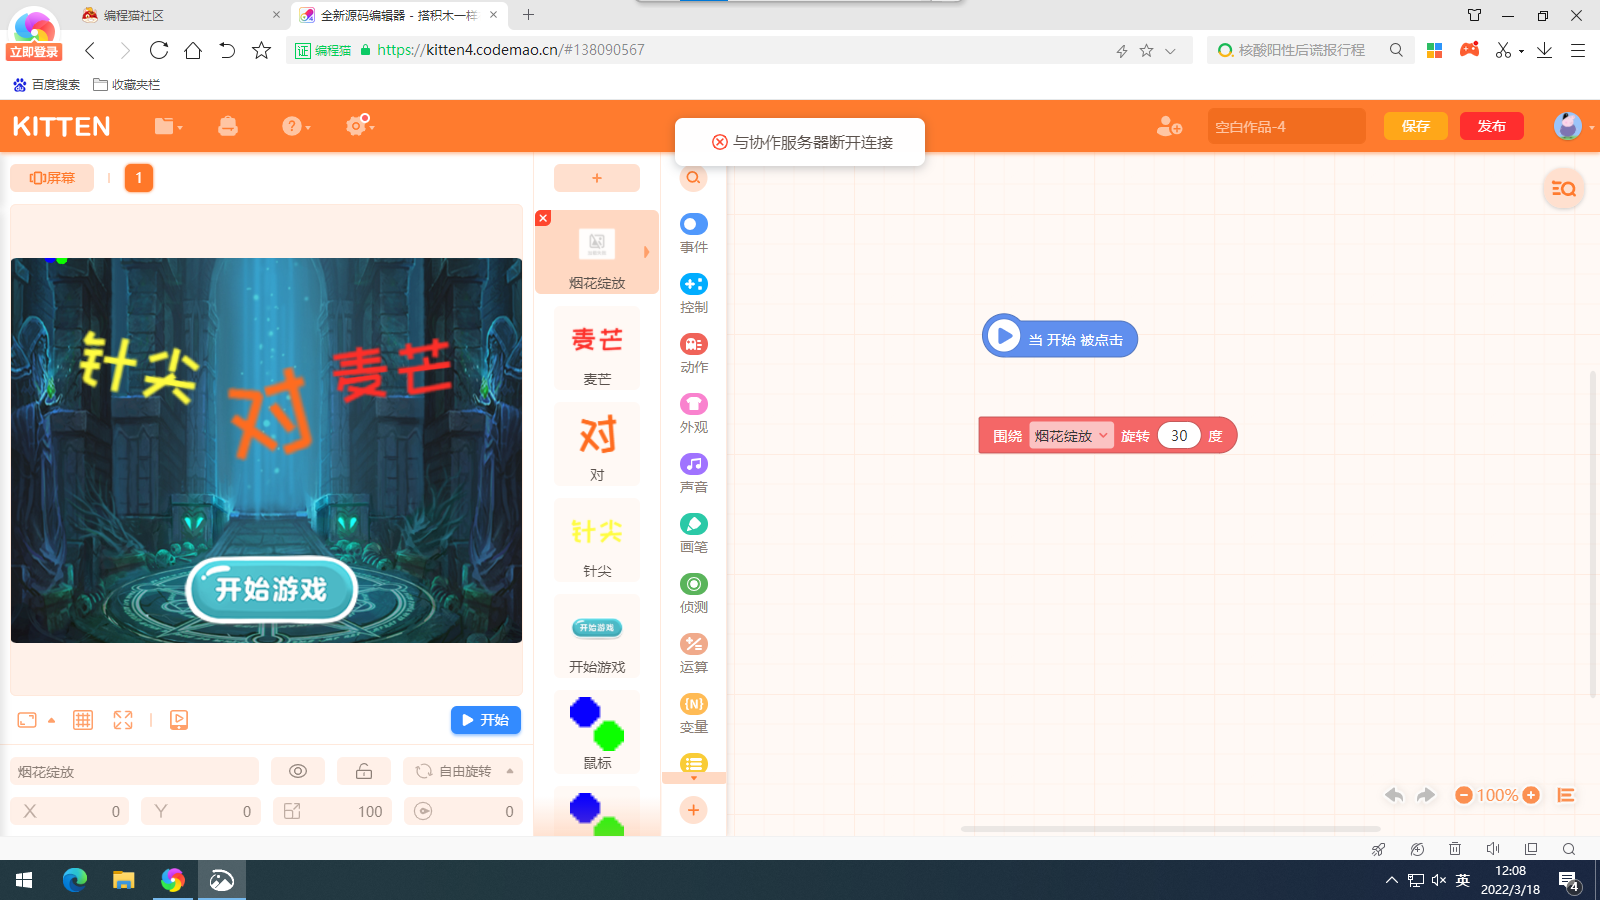Click the invite collaborator icon

(1169, 126)
